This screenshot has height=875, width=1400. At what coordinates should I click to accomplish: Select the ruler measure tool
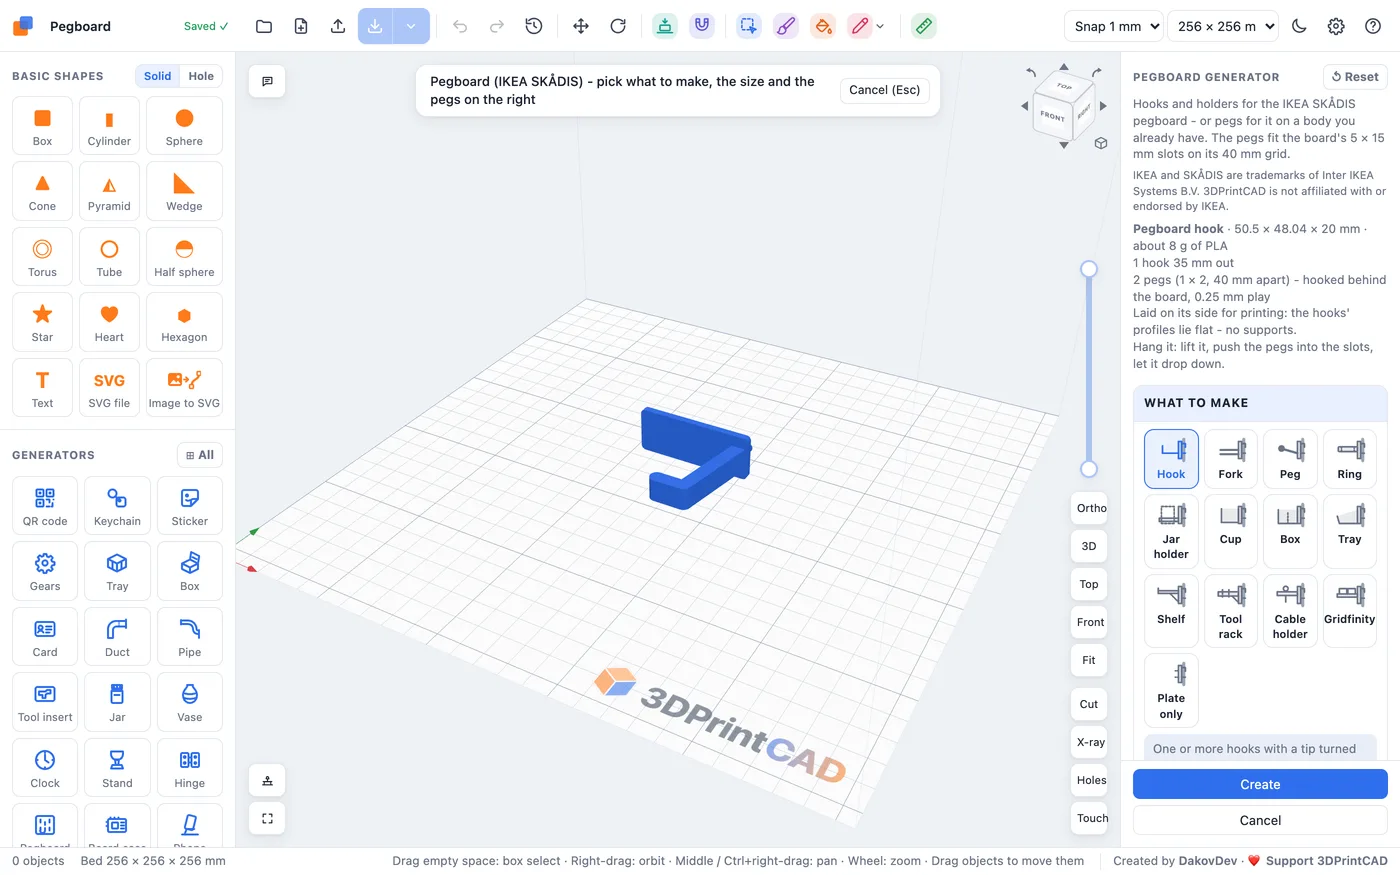(924, 26)
